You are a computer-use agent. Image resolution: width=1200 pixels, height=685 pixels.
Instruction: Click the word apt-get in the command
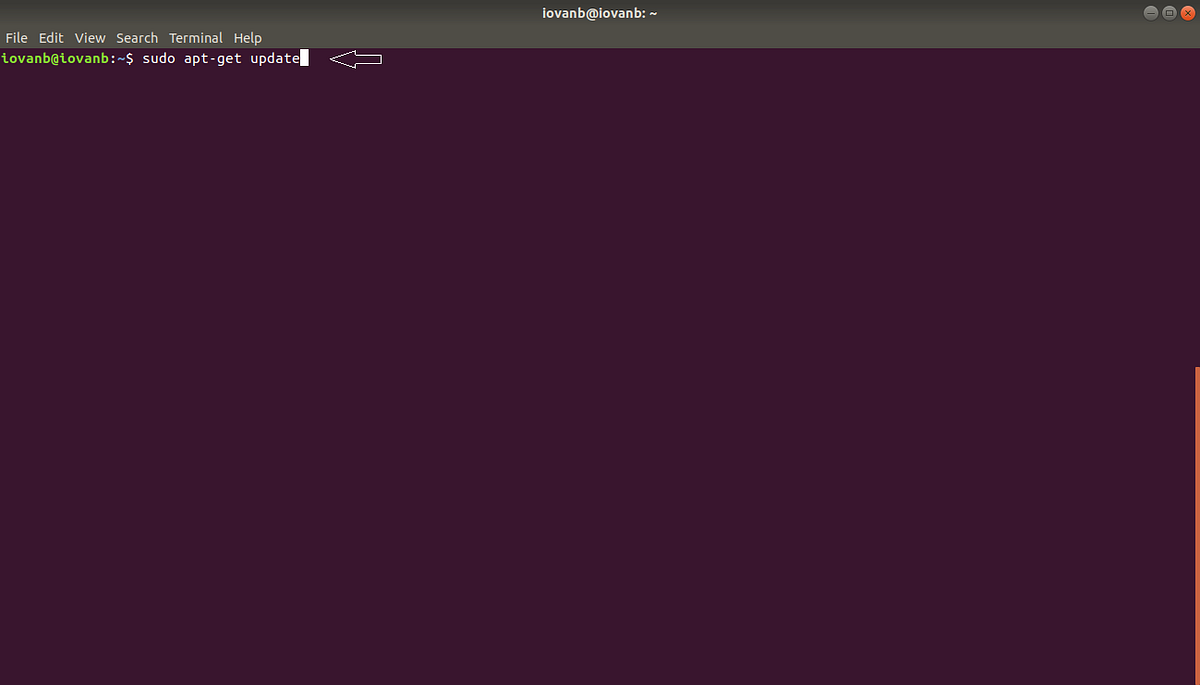pos(212,58)
